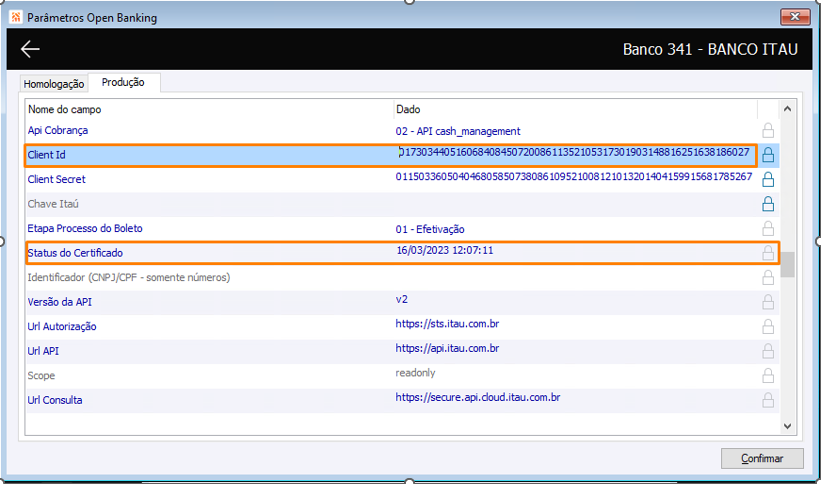
Task: Select the 'Client Id' field name
Action: (x=47, y=155)
